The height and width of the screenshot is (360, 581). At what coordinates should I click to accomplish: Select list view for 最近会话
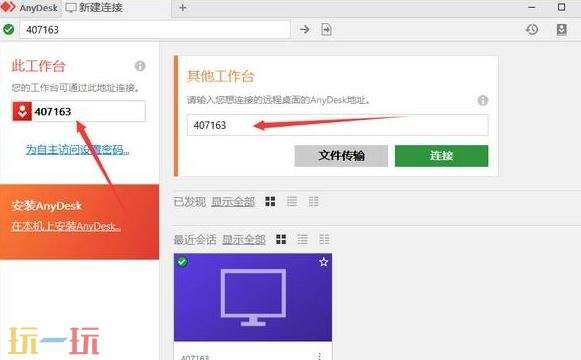(302, 239)
